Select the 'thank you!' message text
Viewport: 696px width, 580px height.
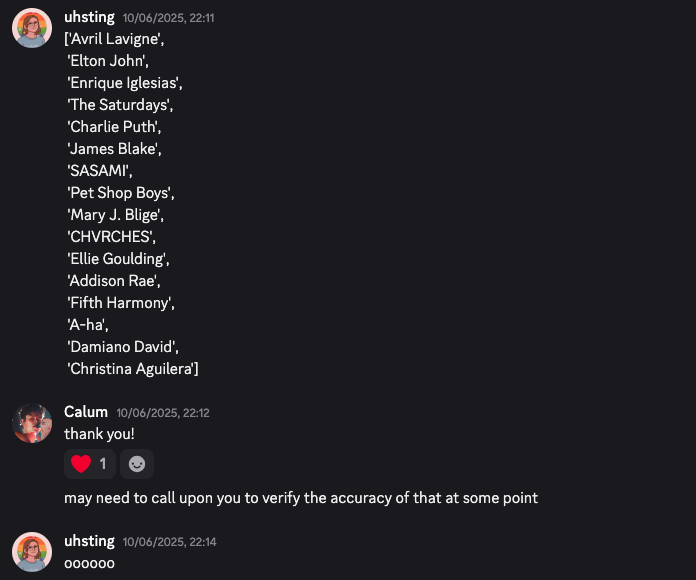click(99, 434)
